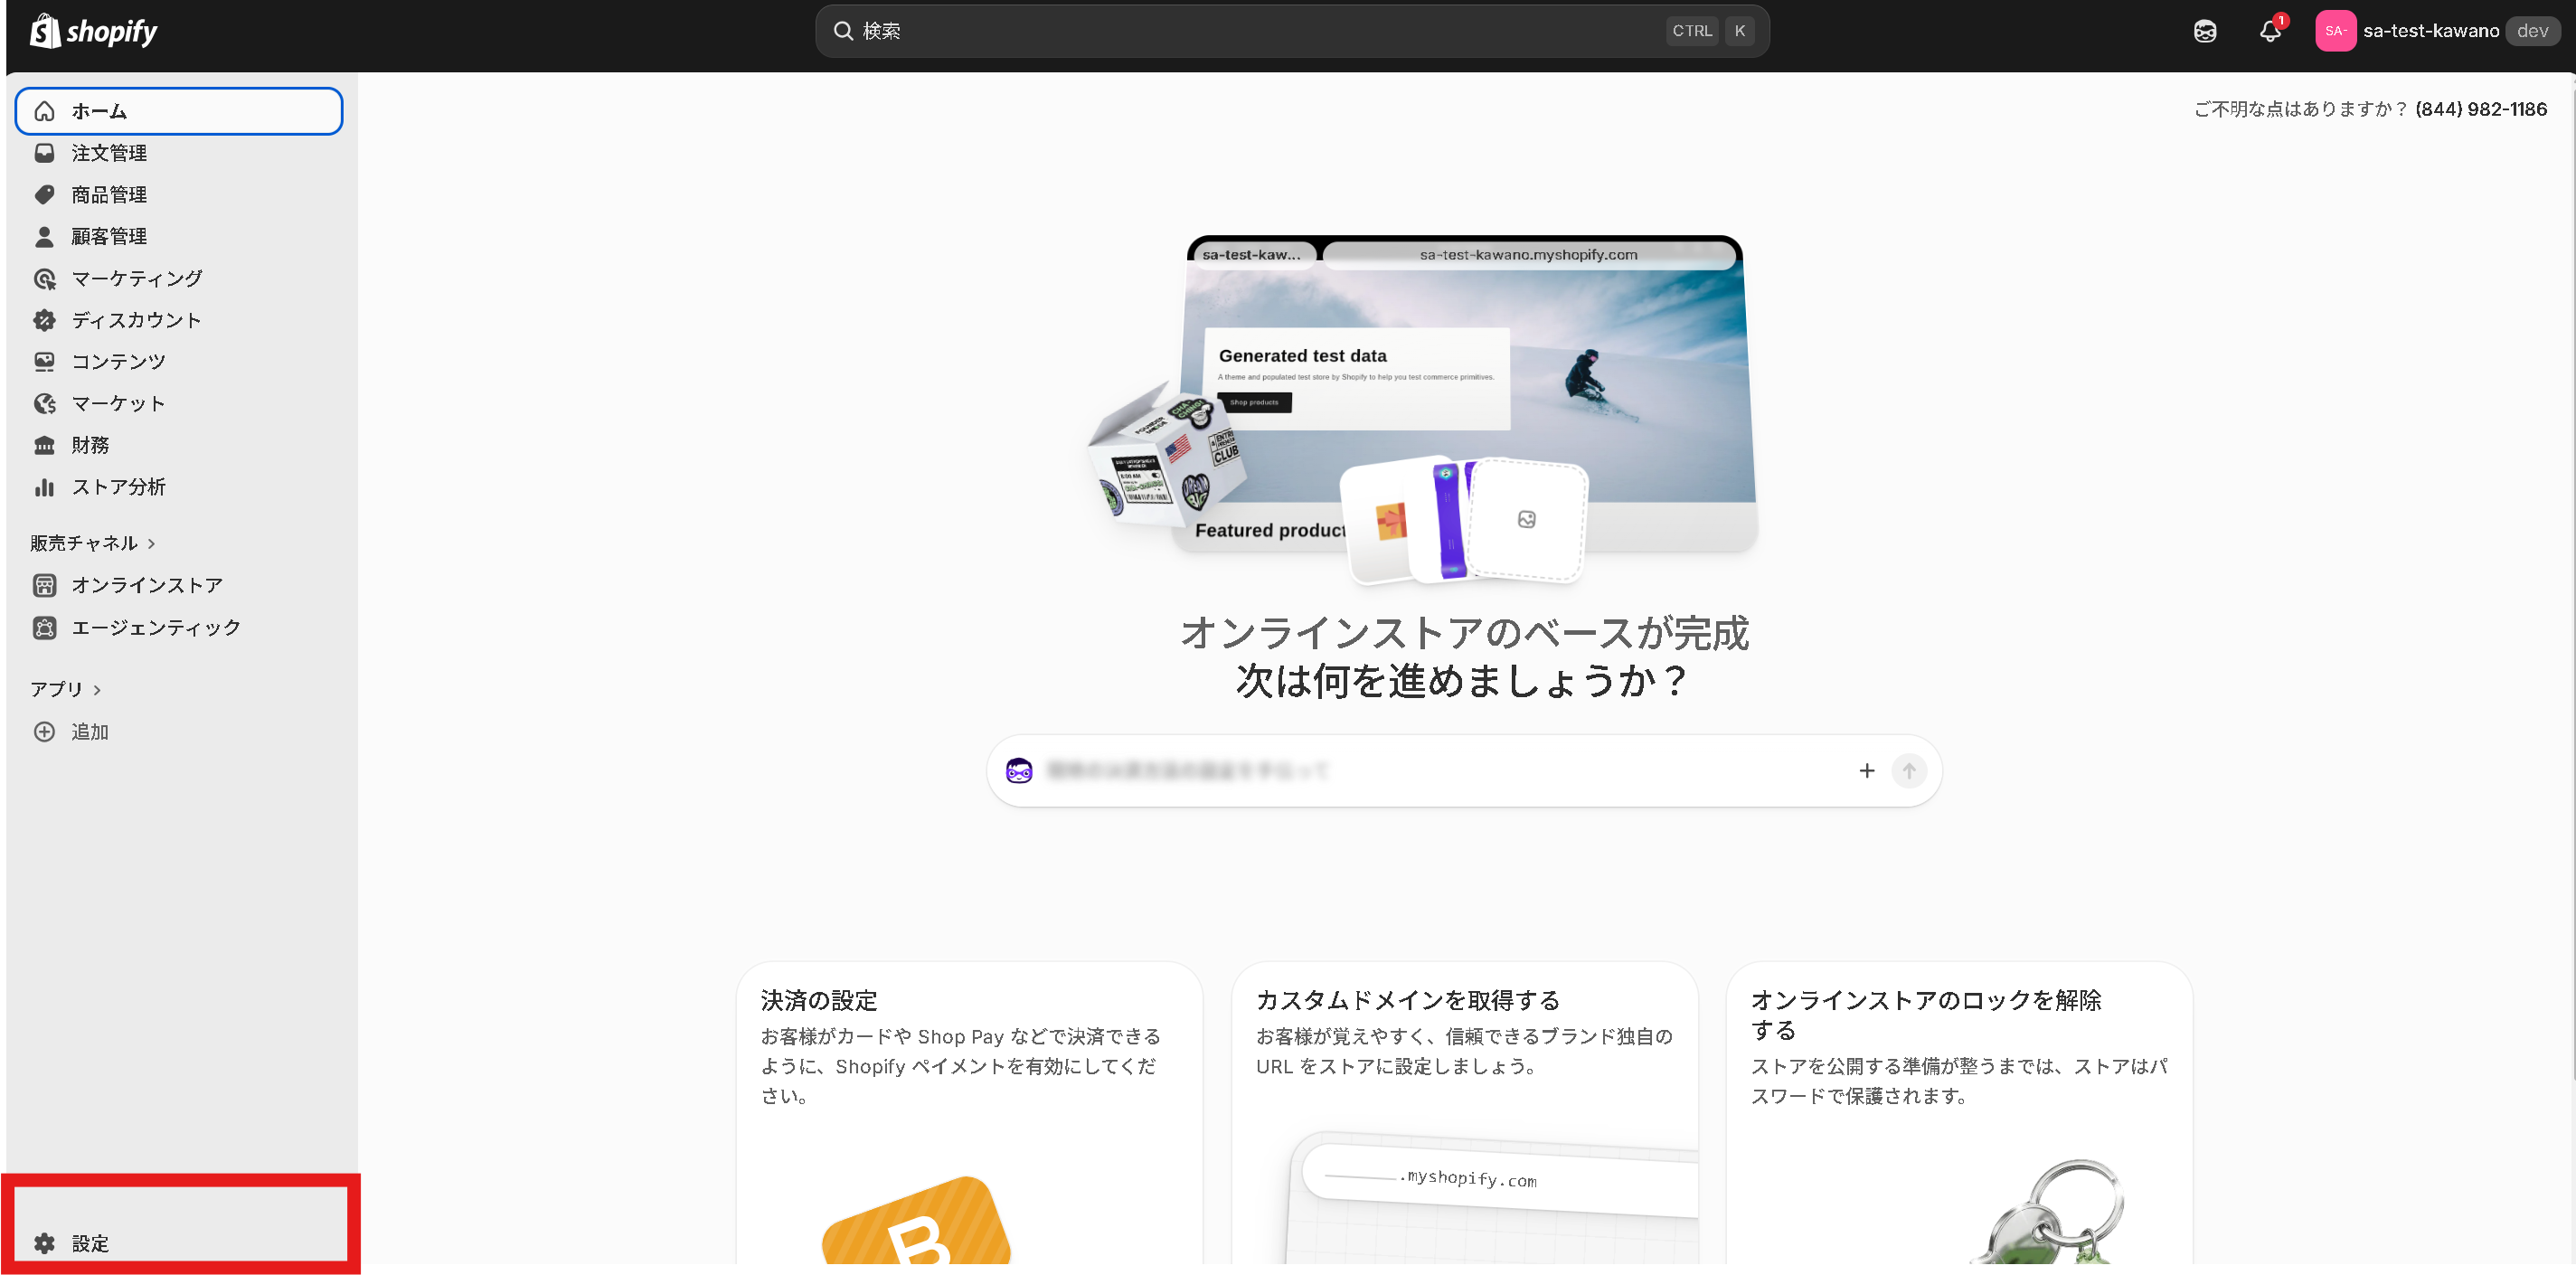Go to 注文管理 in the sidebar

point(179,153)
